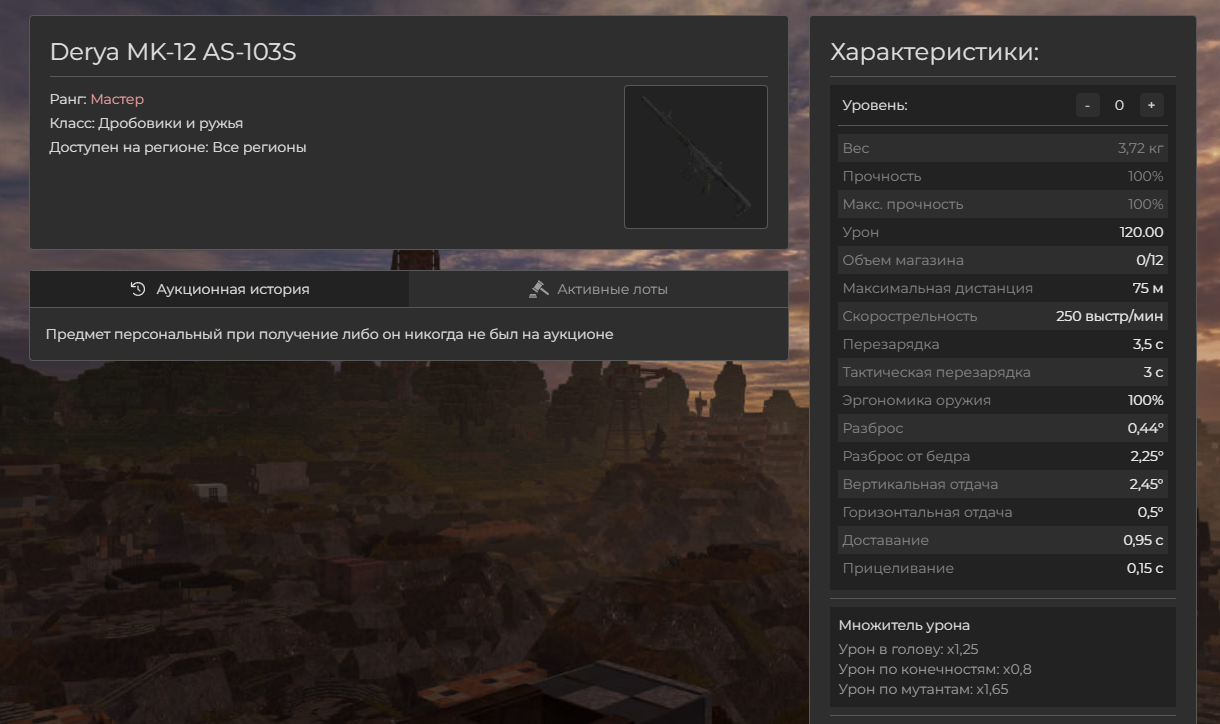This screenshot has width=1220, height=724.
Task: Open the Аукционная история tab
Action: 220,289
